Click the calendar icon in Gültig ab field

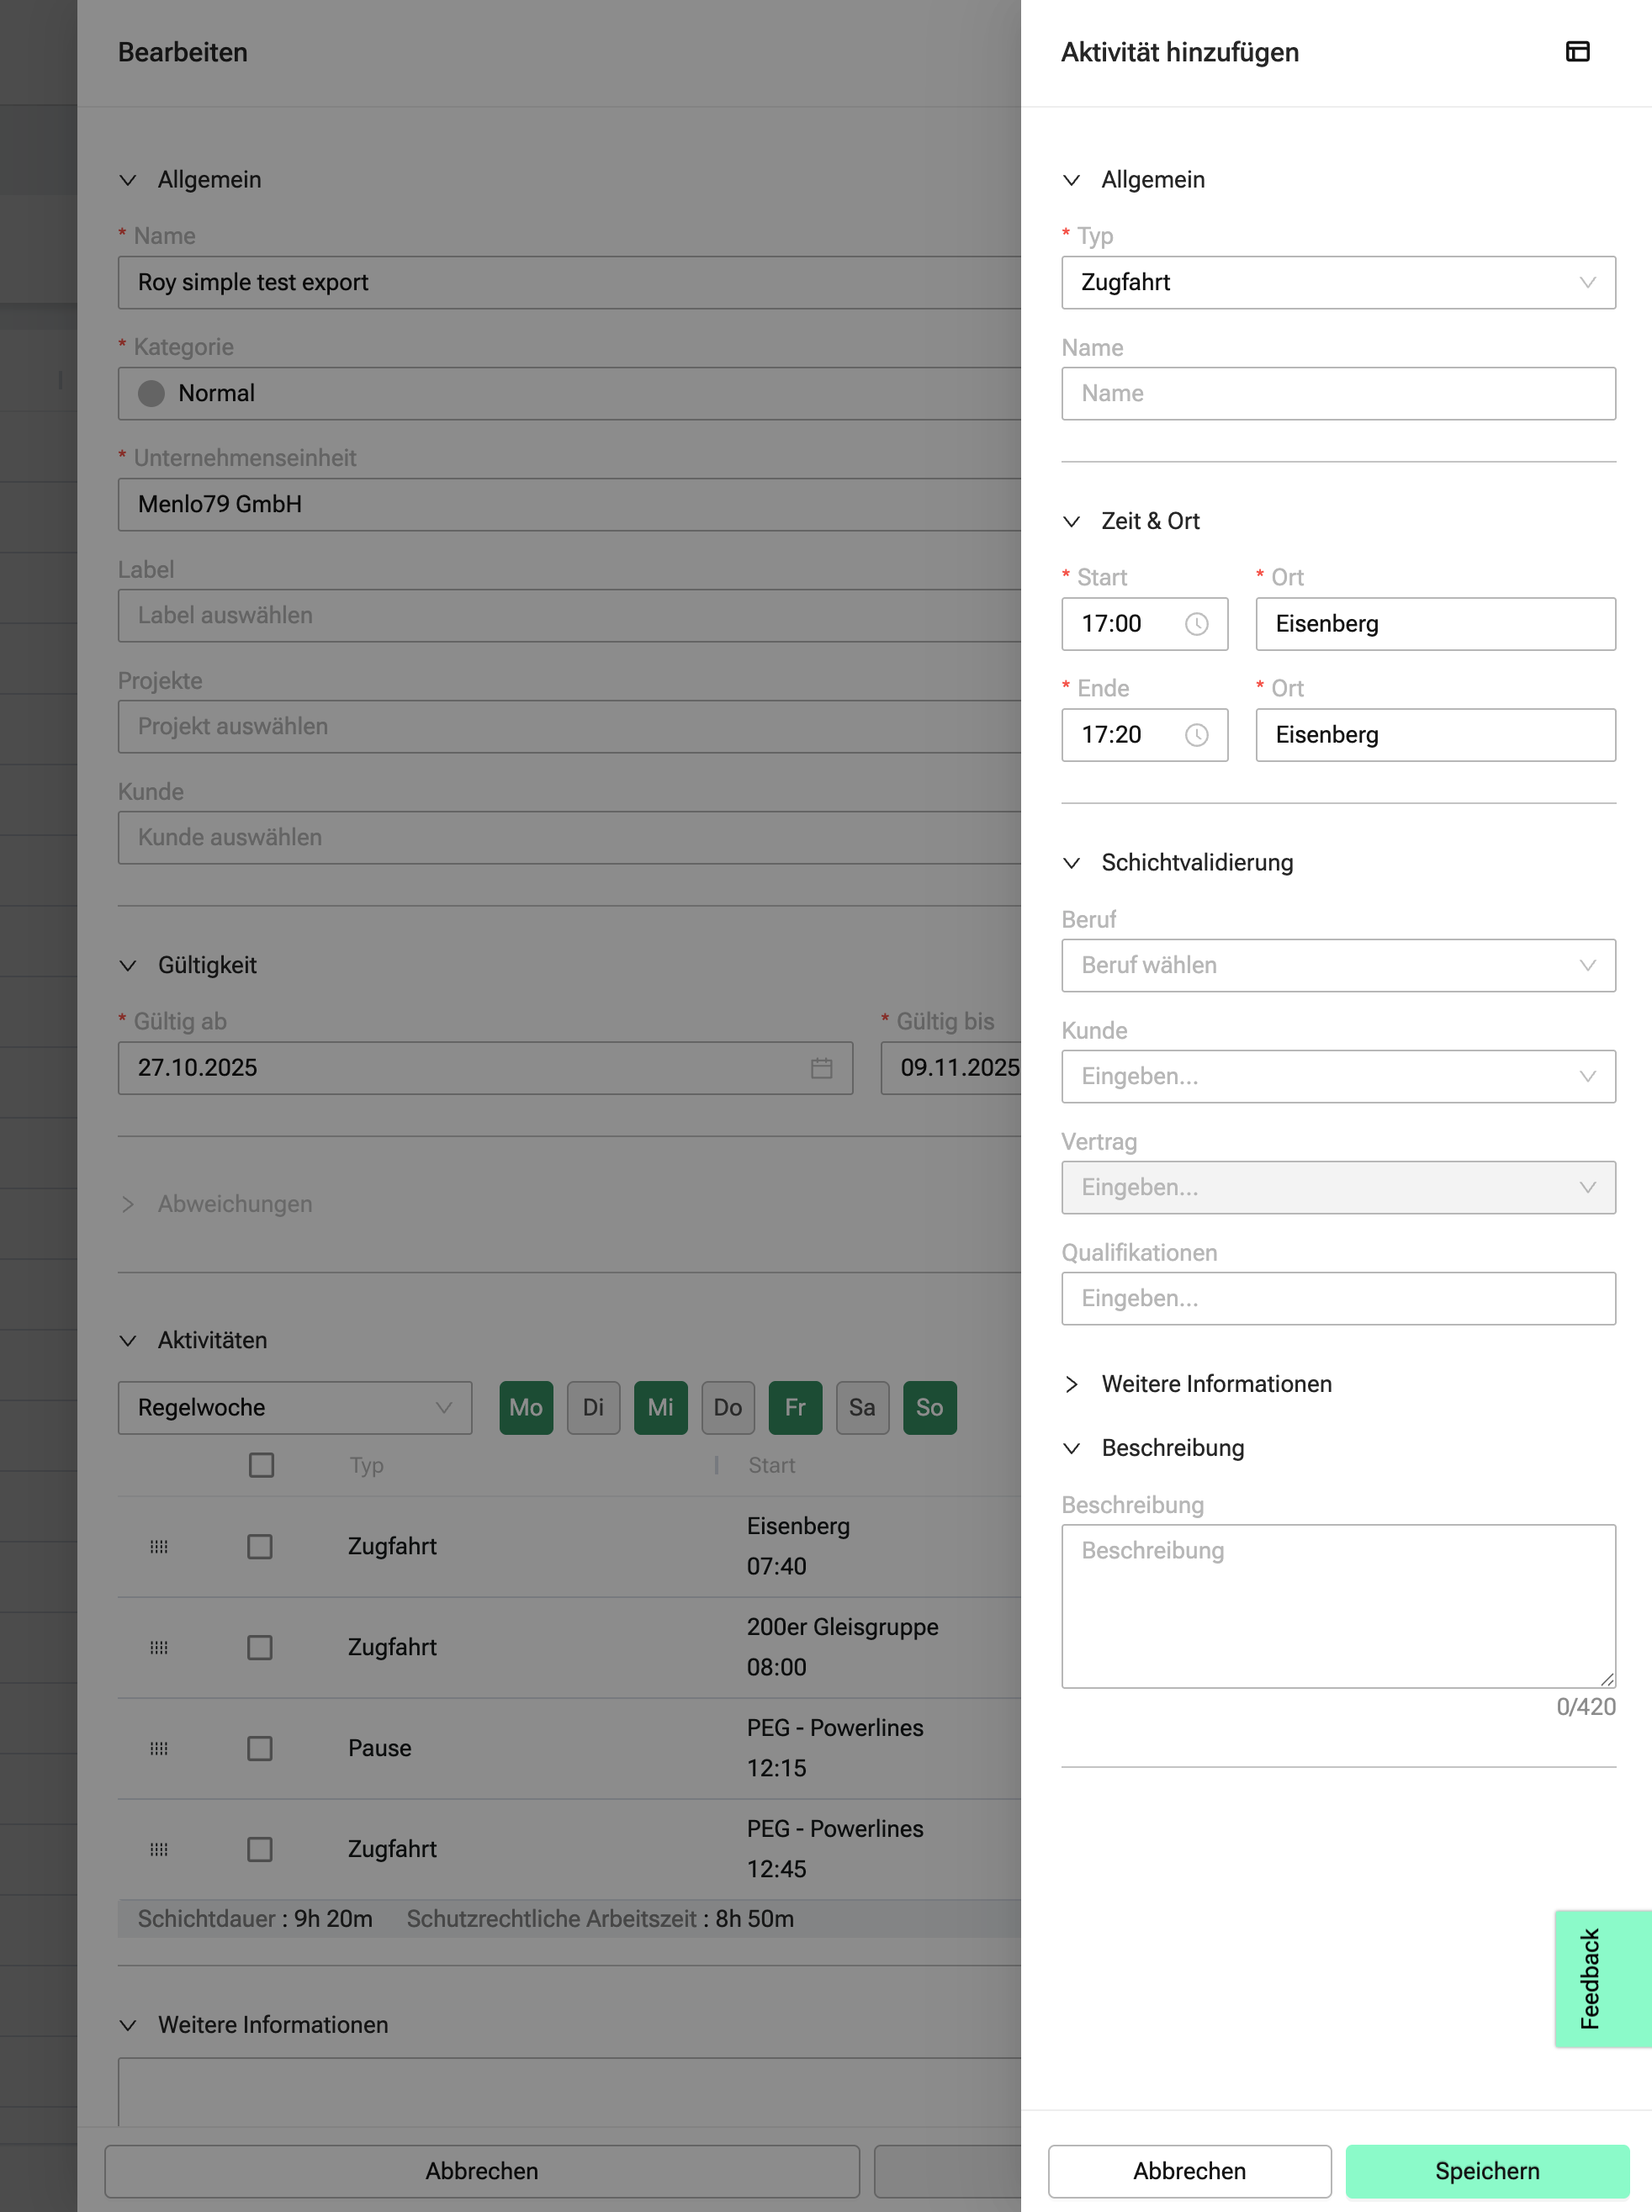[x=821, y=1068]
